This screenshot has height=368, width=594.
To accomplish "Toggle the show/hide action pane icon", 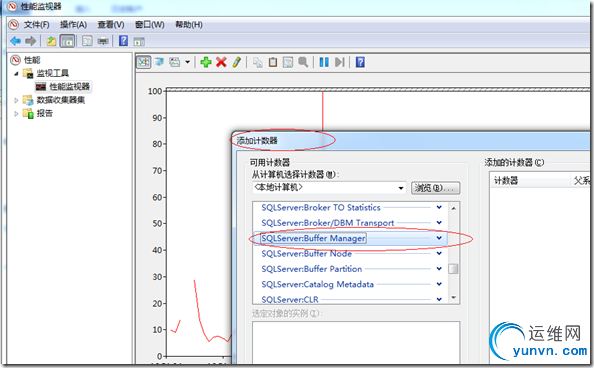I will tap(139, 41).
